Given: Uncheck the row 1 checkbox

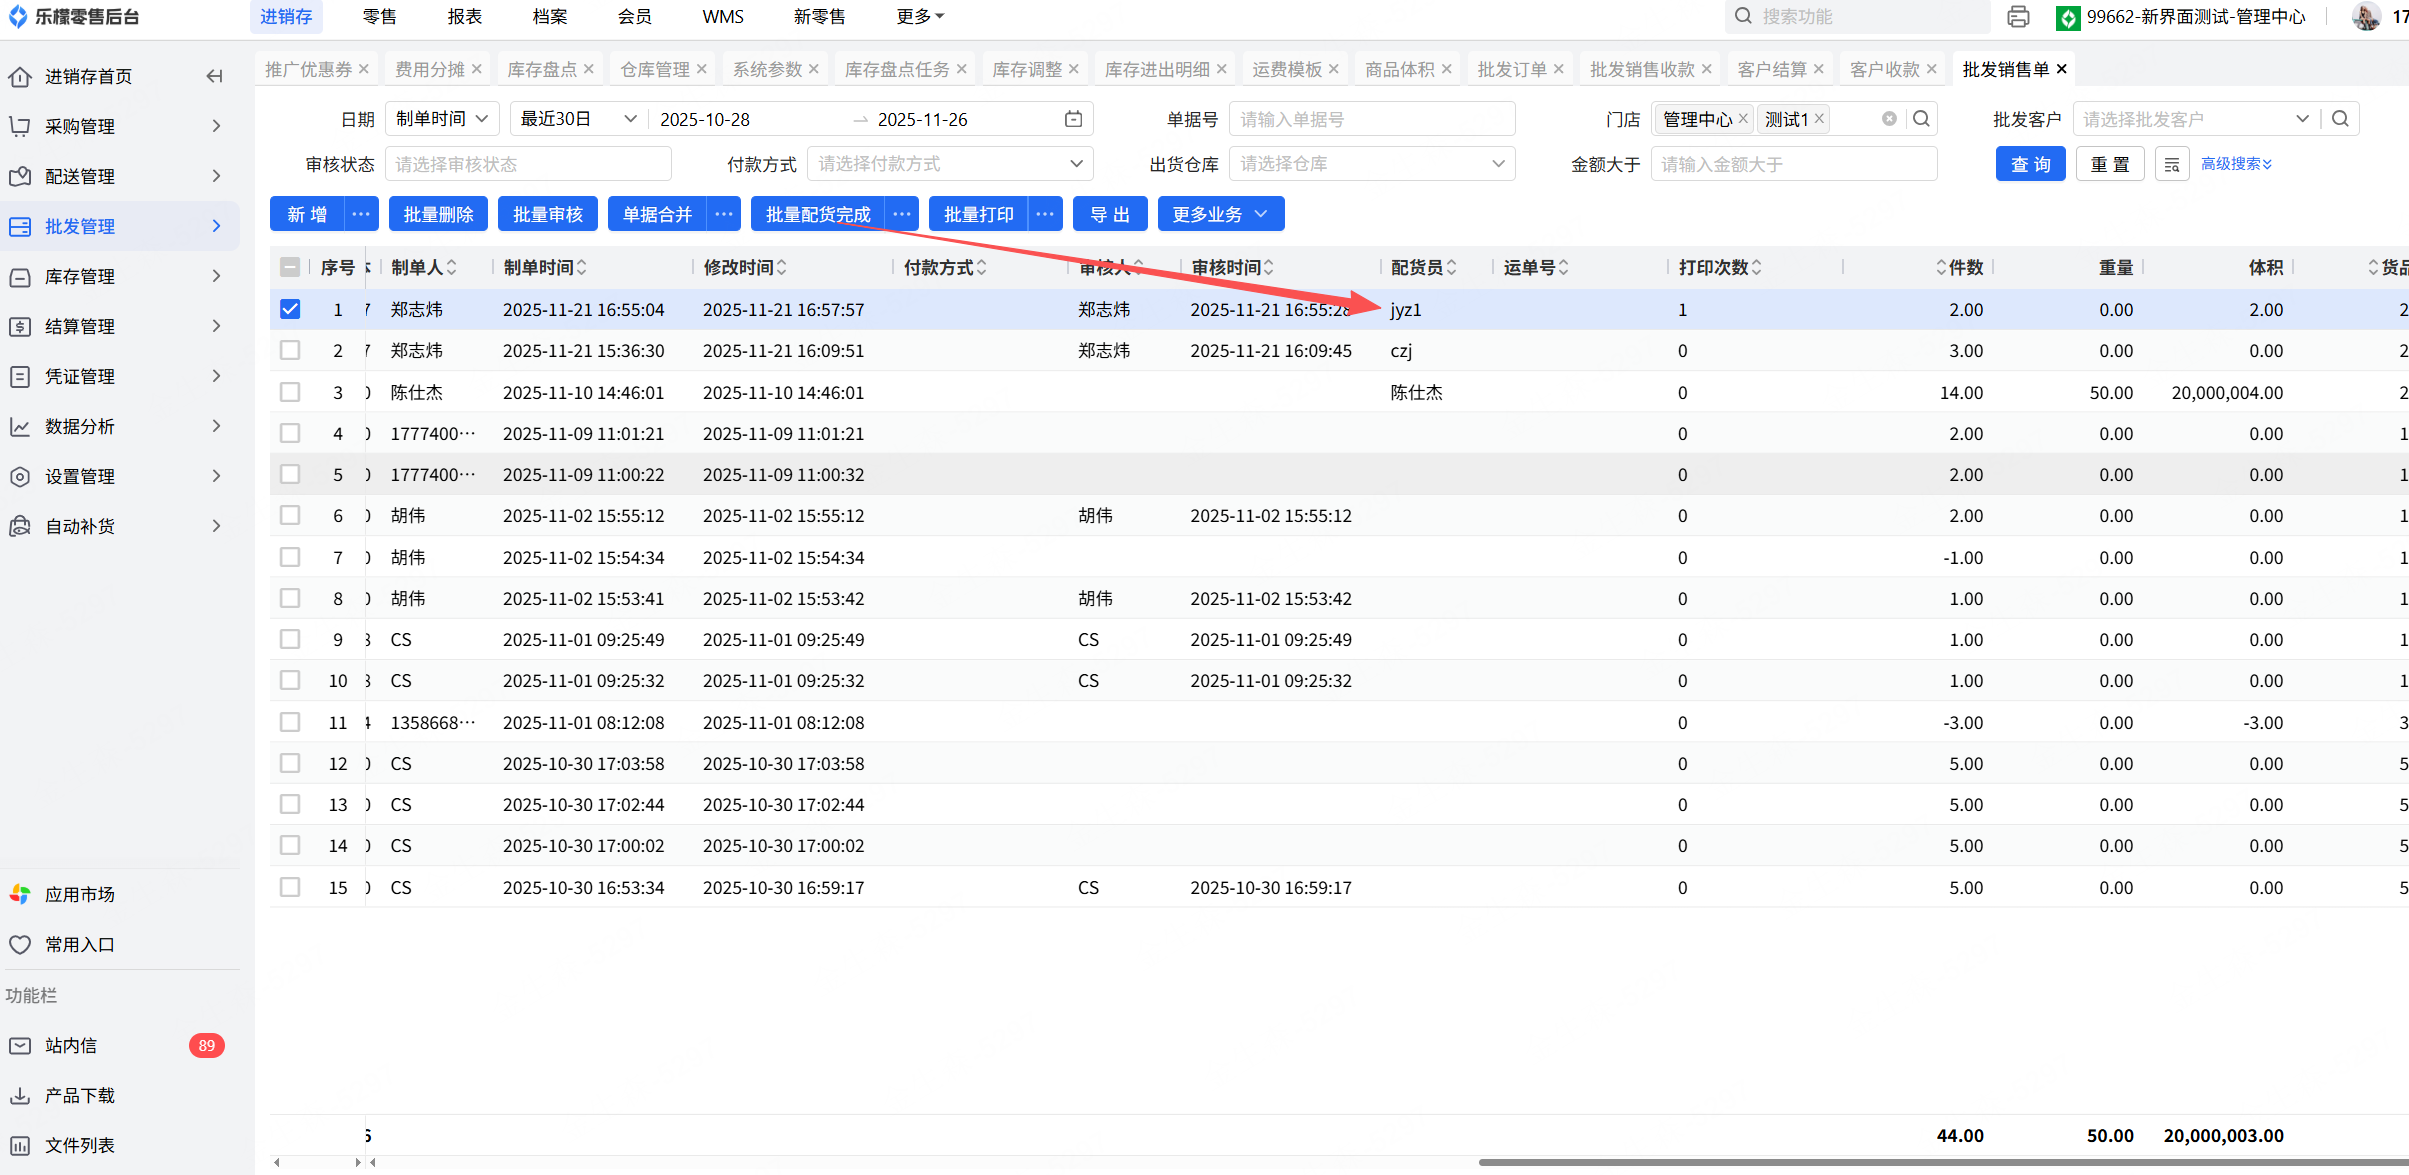Looking at the screenshot, I should coord(290,309).
